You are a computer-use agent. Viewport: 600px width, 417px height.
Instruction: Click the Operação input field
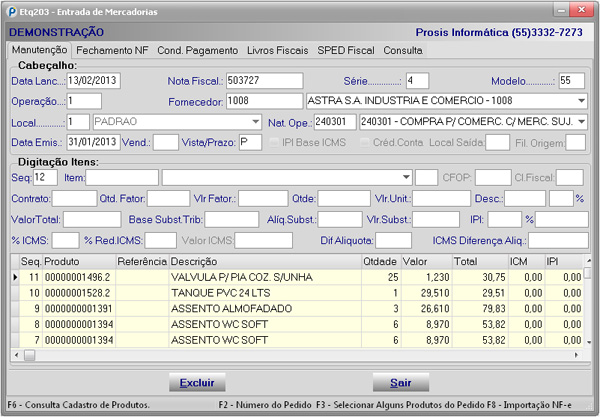[x=84, y=101]
